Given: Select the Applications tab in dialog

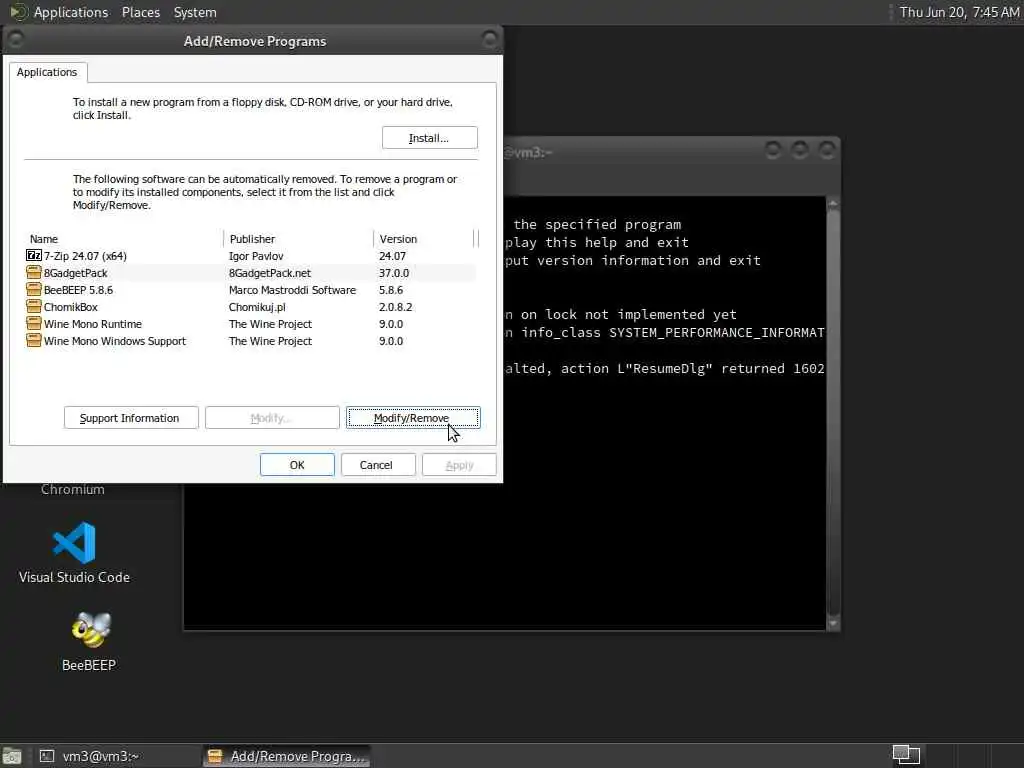Looking at the screenshot, I should pos(47,72).
